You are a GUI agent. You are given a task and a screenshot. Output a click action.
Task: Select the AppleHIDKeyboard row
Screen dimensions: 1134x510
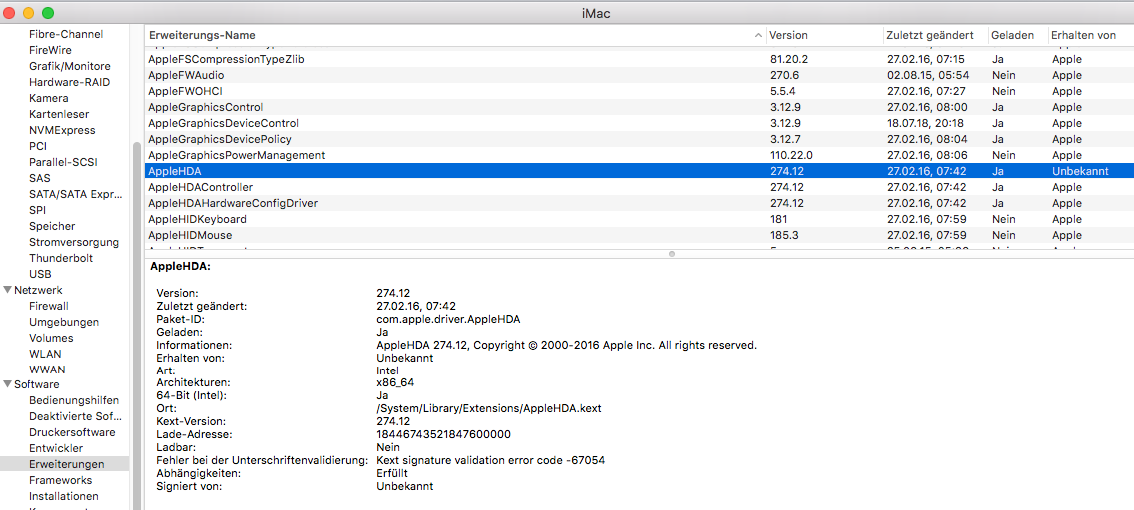(197, 219)
